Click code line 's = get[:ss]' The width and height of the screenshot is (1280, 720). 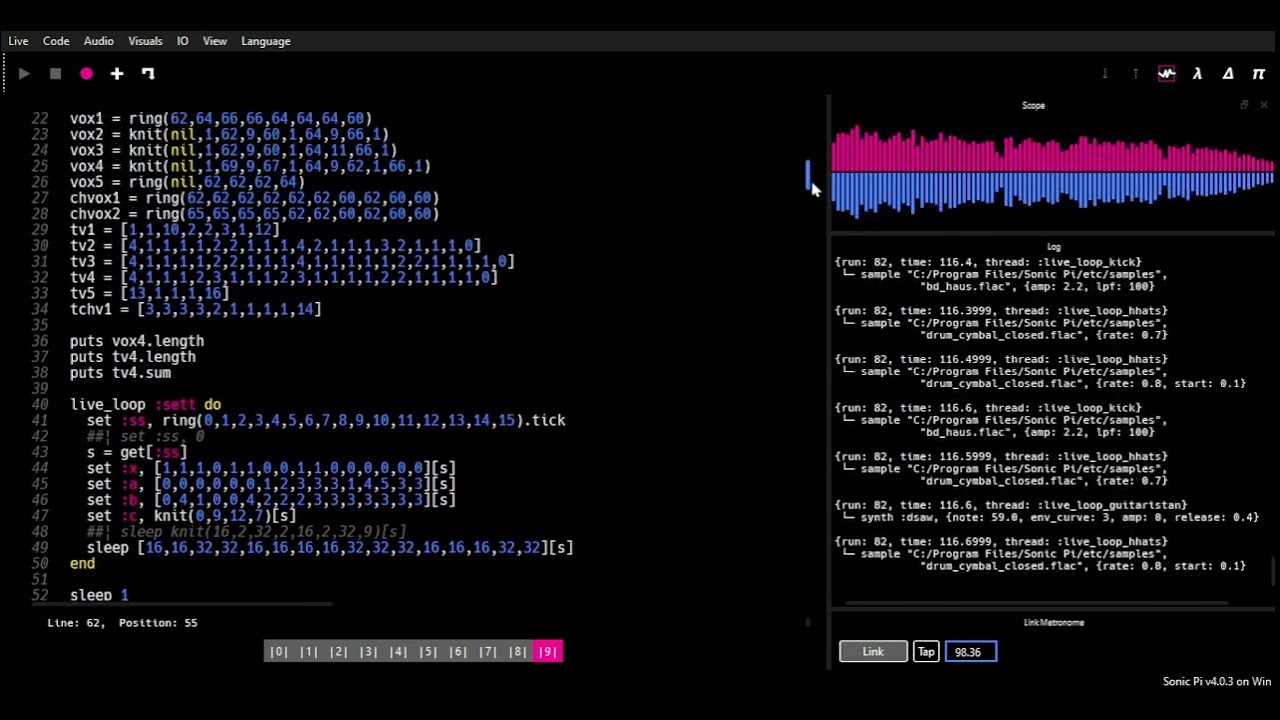(x=137, y=453)
